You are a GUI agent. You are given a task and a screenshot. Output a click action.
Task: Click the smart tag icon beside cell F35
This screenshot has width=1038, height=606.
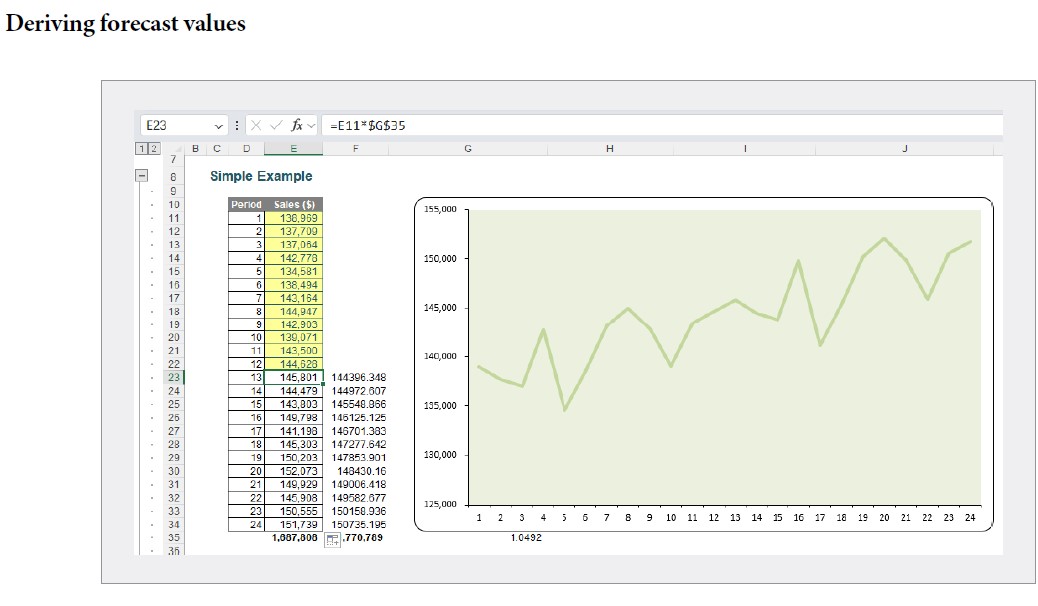coord(334,539)
